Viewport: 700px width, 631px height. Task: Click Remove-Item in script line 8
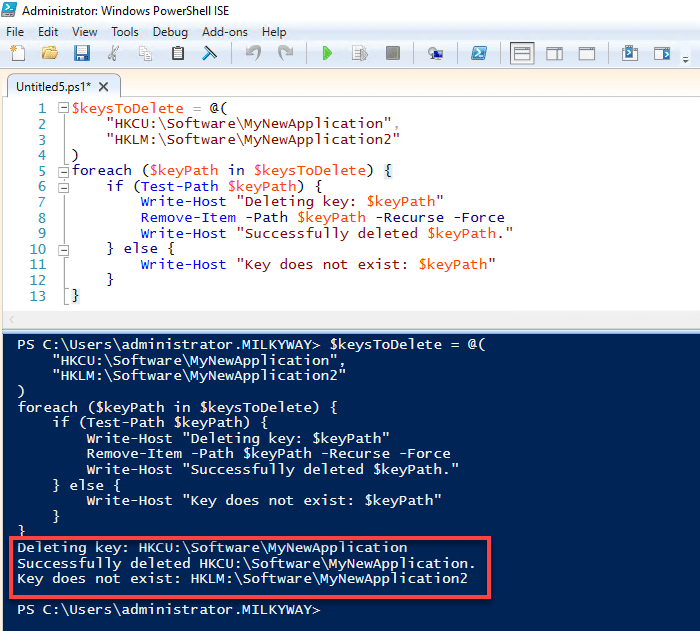click(x=188, y=217)
